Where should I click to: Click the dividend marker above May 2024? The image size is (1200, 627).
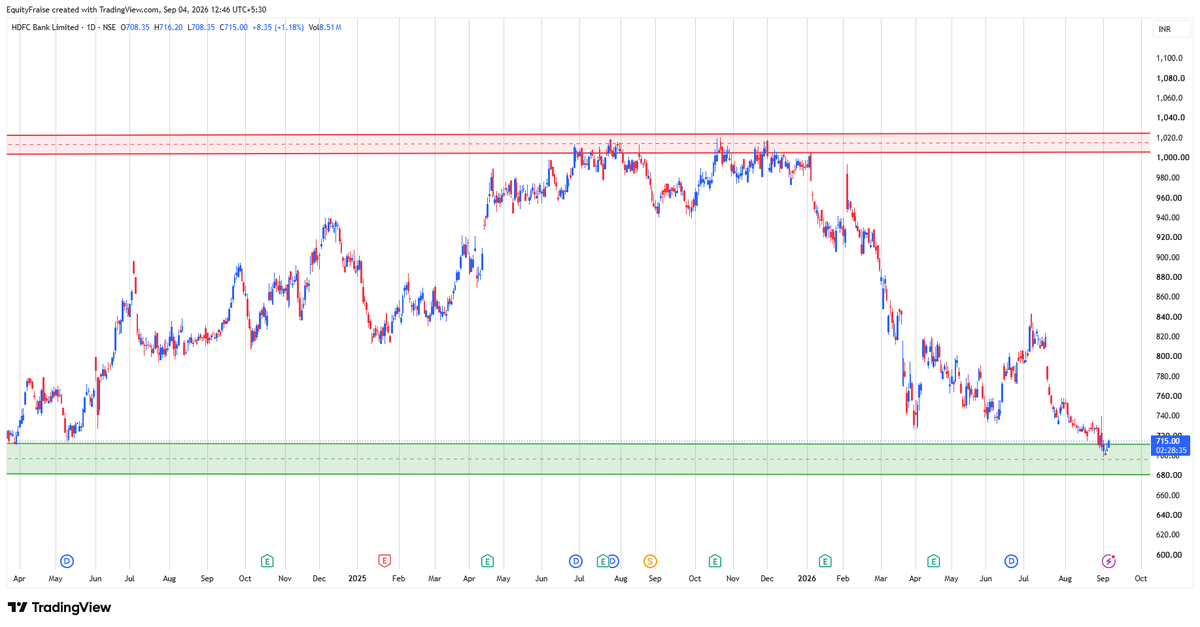pyautogui.click(x=68, y=560)
